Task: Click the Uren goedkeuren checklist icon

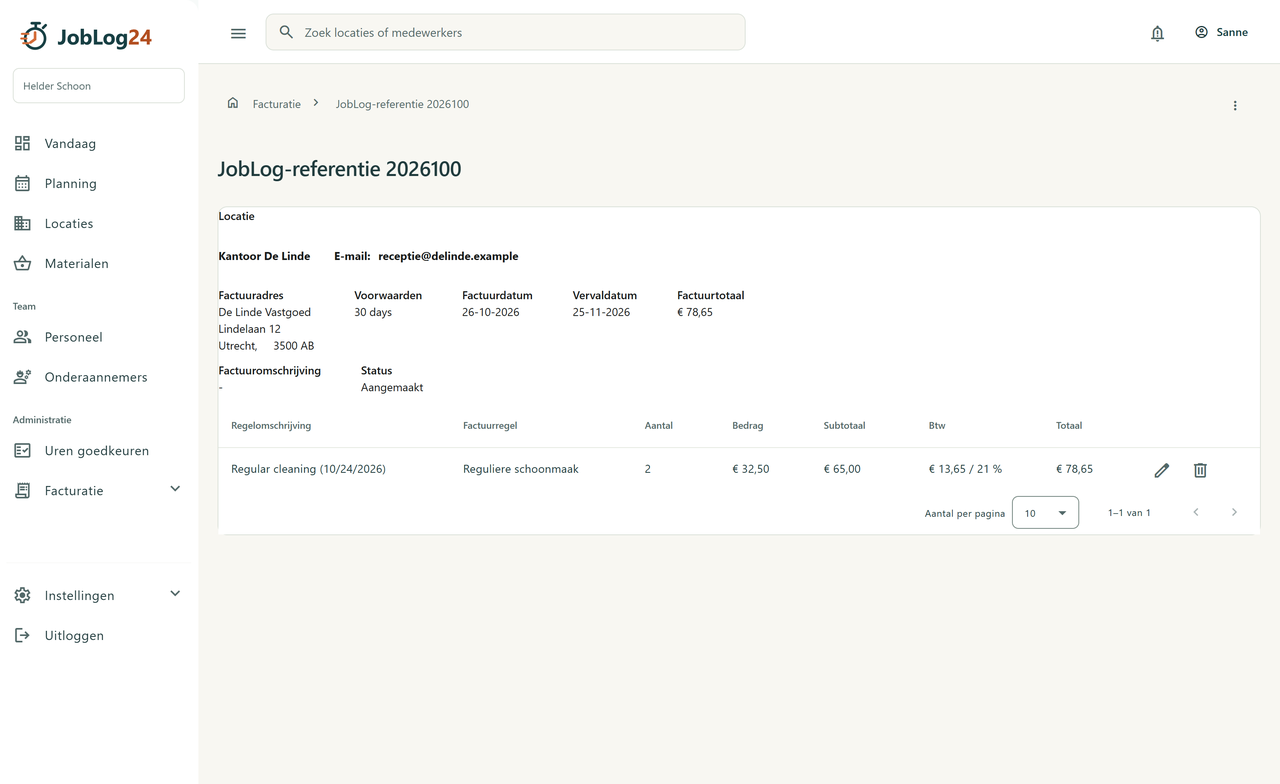Action: (x=22, y=451)
